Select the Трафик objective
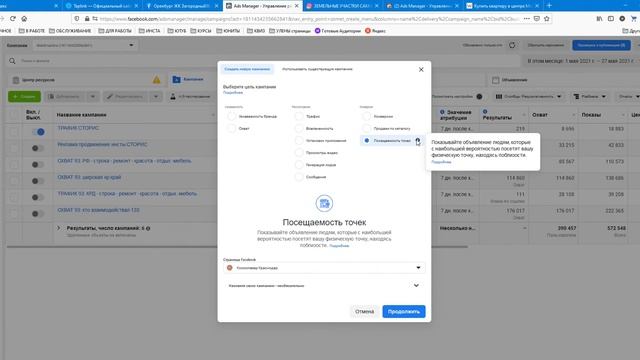 click(299, 116)
